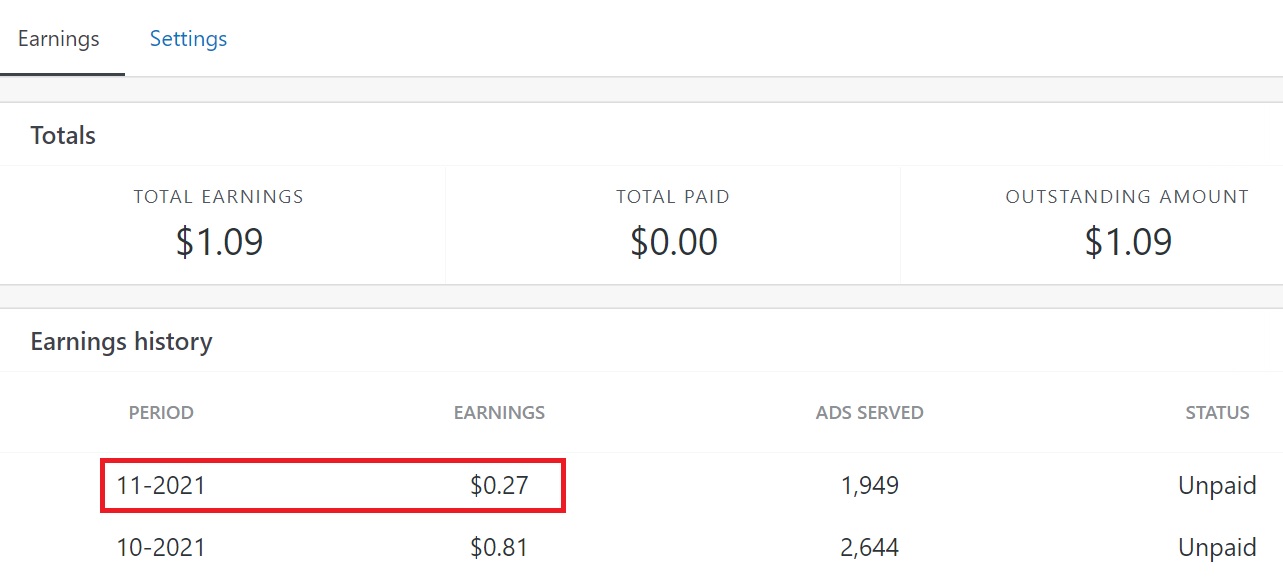Switch to the Settings tab
The width and height of the screenshot is (1283, 577).
[x=188, y=39]
